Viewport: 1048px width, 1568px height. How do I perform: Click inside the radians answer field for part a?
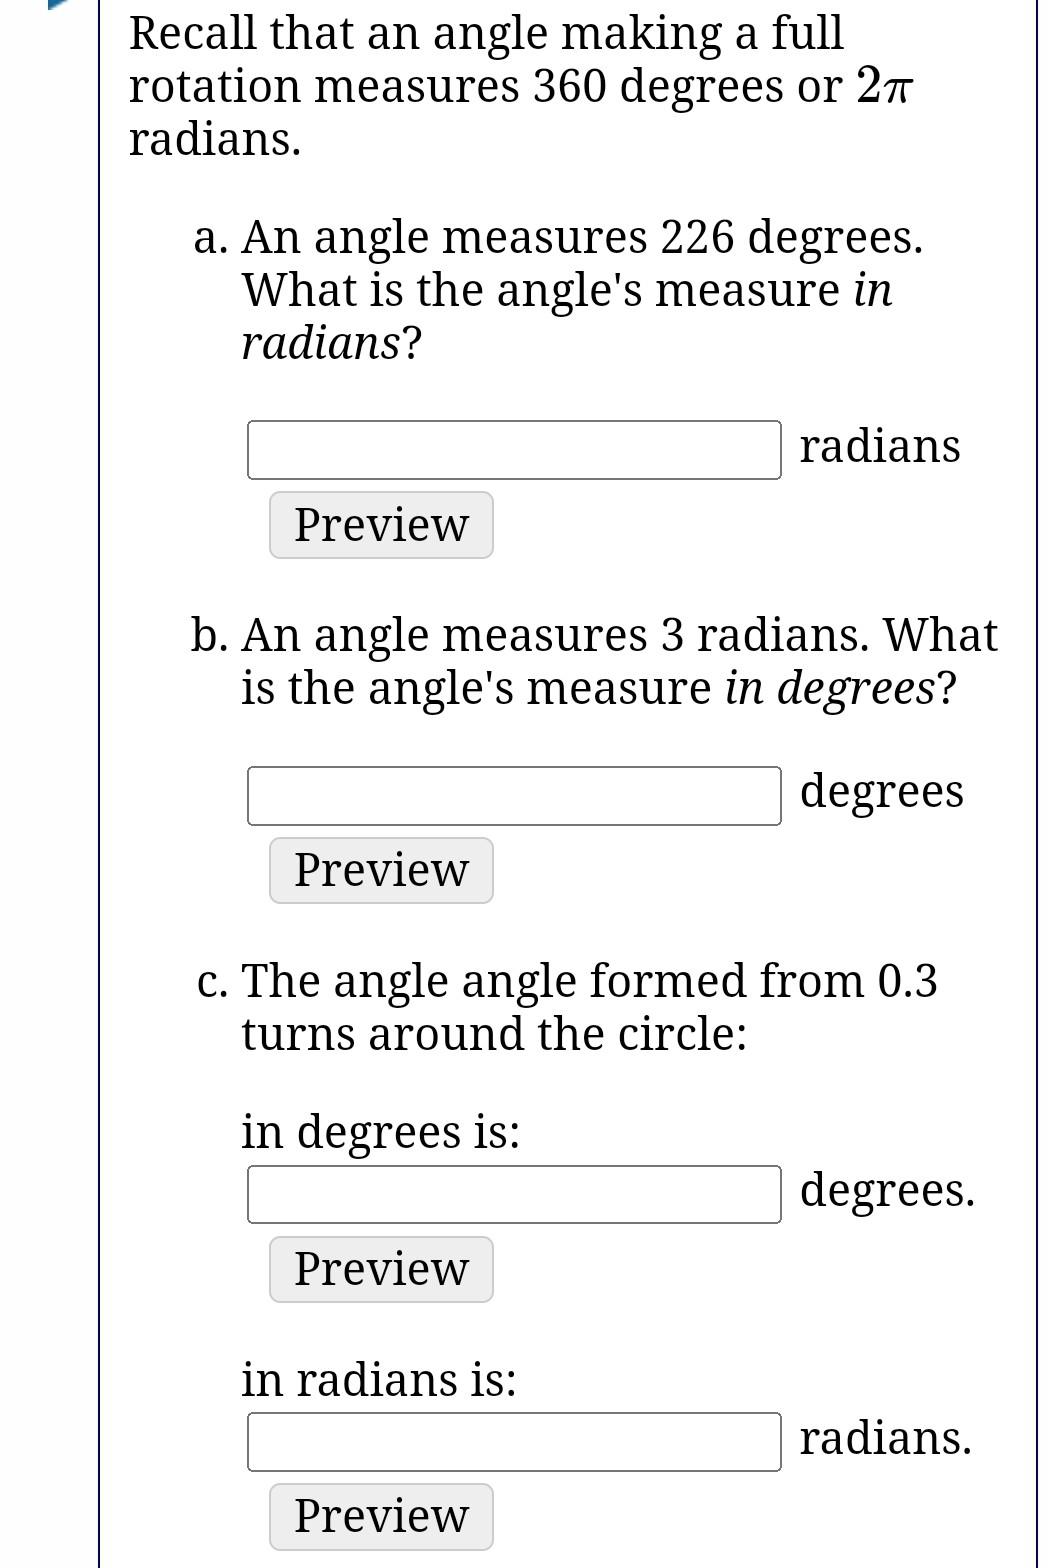513,449
